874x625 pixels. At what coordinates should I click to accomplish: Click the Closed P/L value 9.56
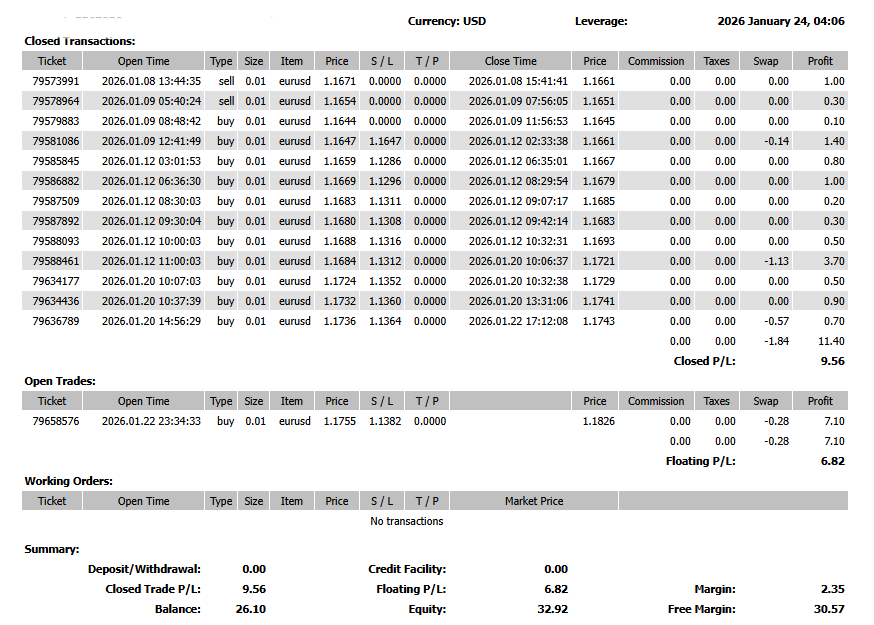coord(833,361)
